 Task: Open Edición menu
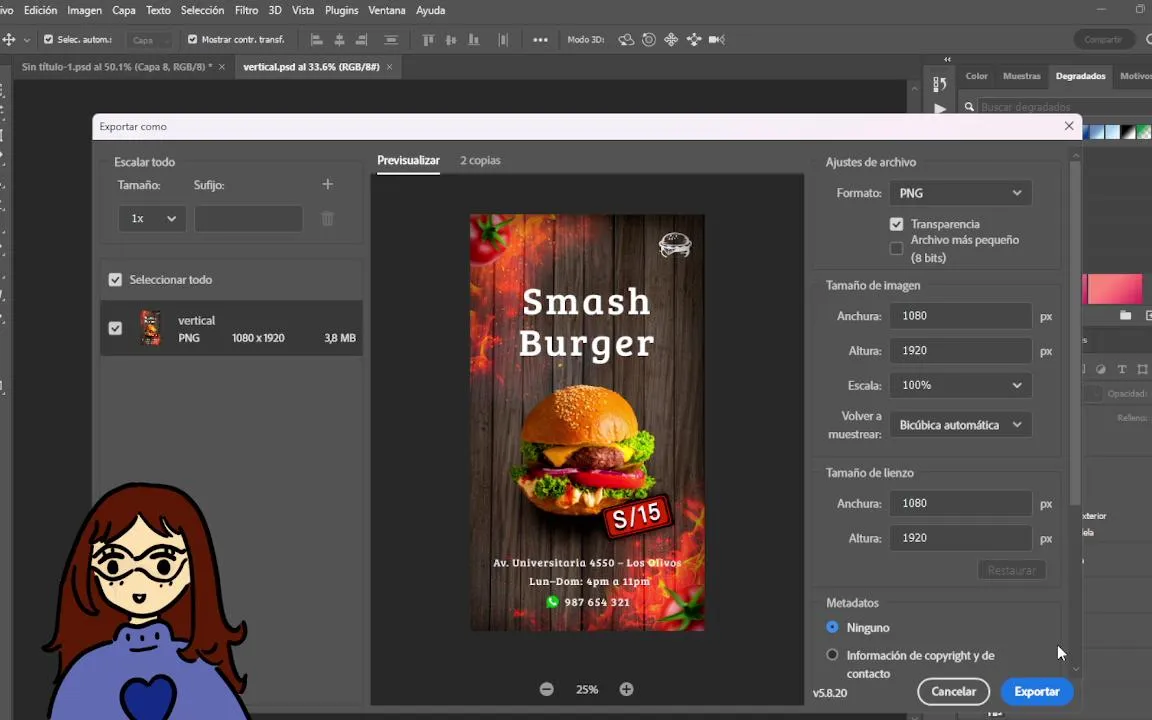click(40, 10)
